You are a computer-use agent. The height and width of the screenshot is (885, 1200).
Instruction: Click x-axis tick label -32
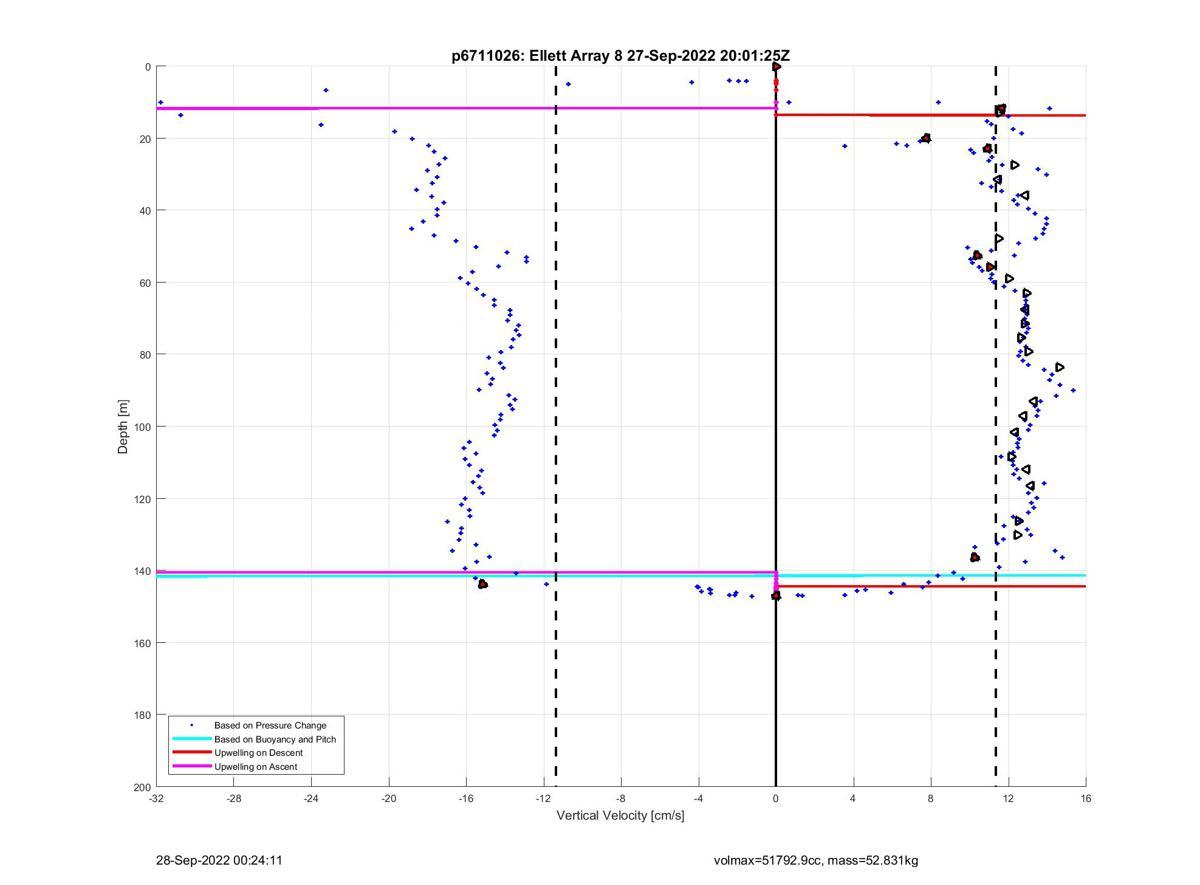156,798
